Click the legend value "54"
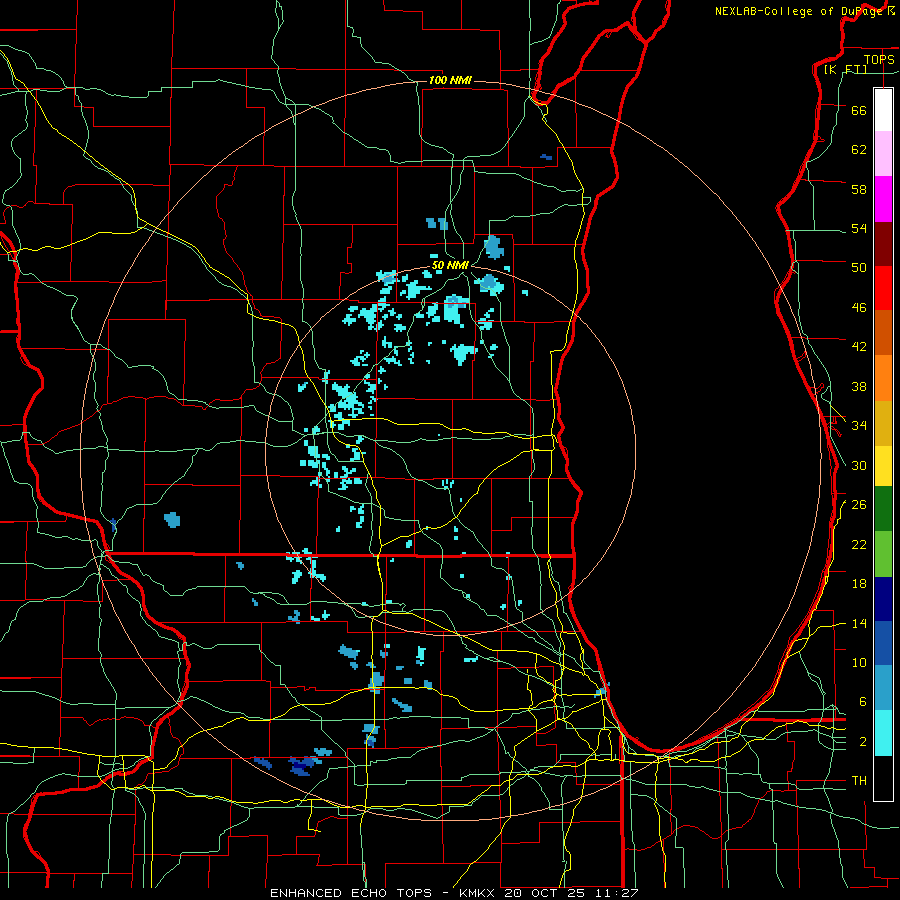The image size is (900, 900). (859, 228)
